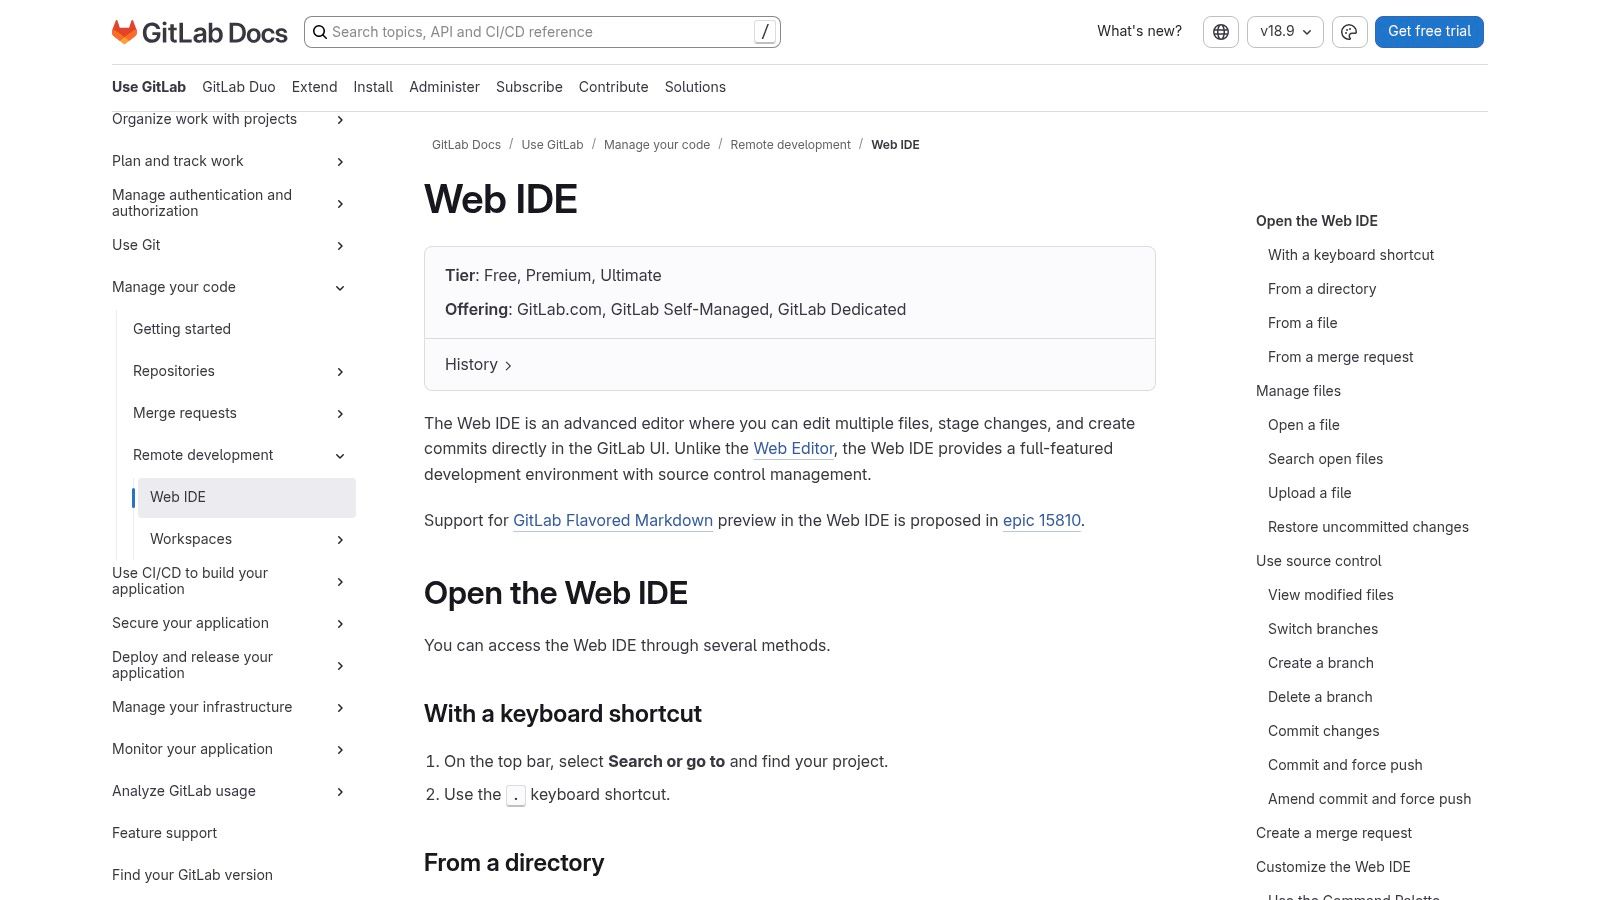Click the "/" keyboard shortcut hint in search

tap(764, 31)
